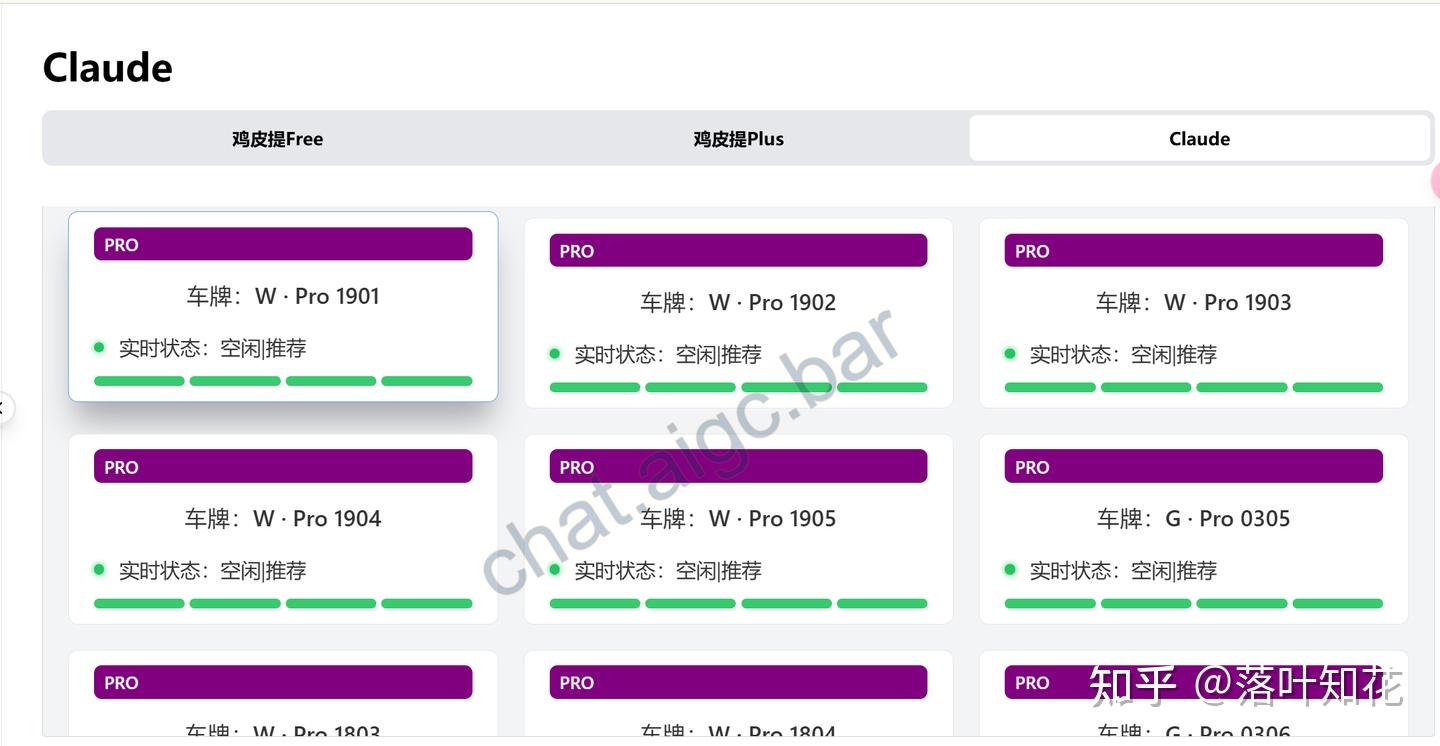
Task: Switch to the 鸡皮提Free tab
Action: pos(277,139)
